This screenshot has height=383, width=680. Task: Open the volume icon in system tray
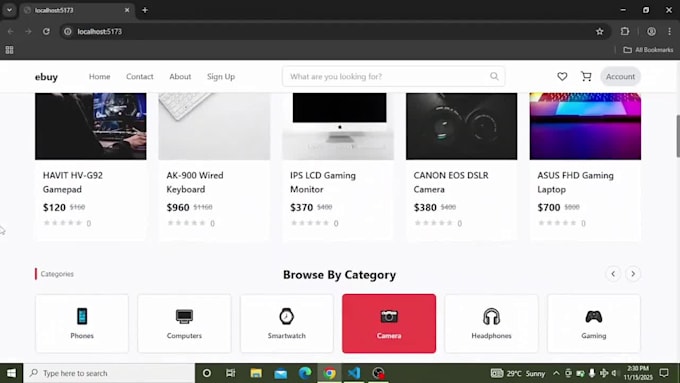[x=614, y=373]
